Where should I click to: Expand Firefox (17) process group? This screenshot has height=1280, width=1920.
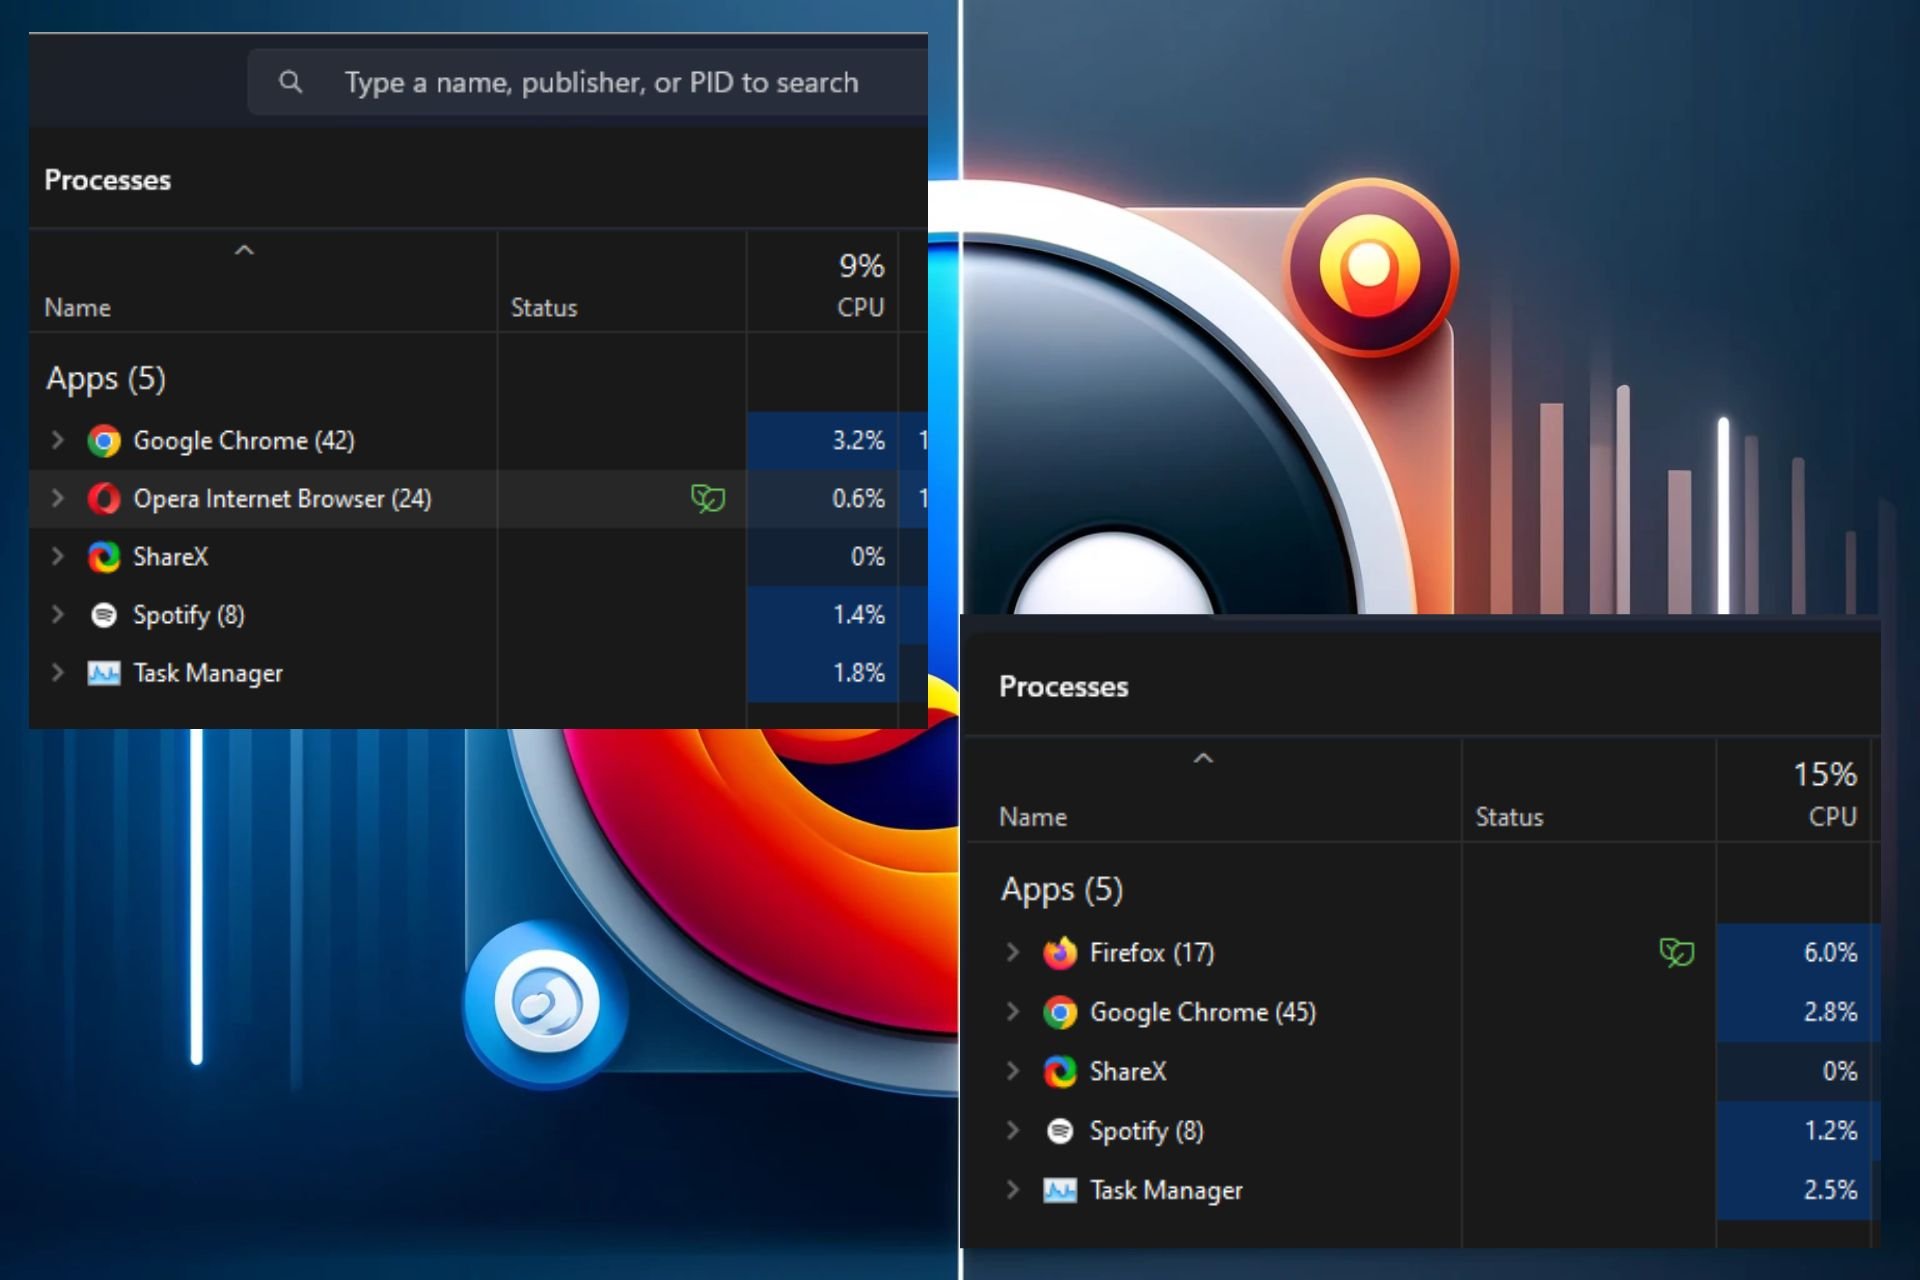pos(1012,952)
